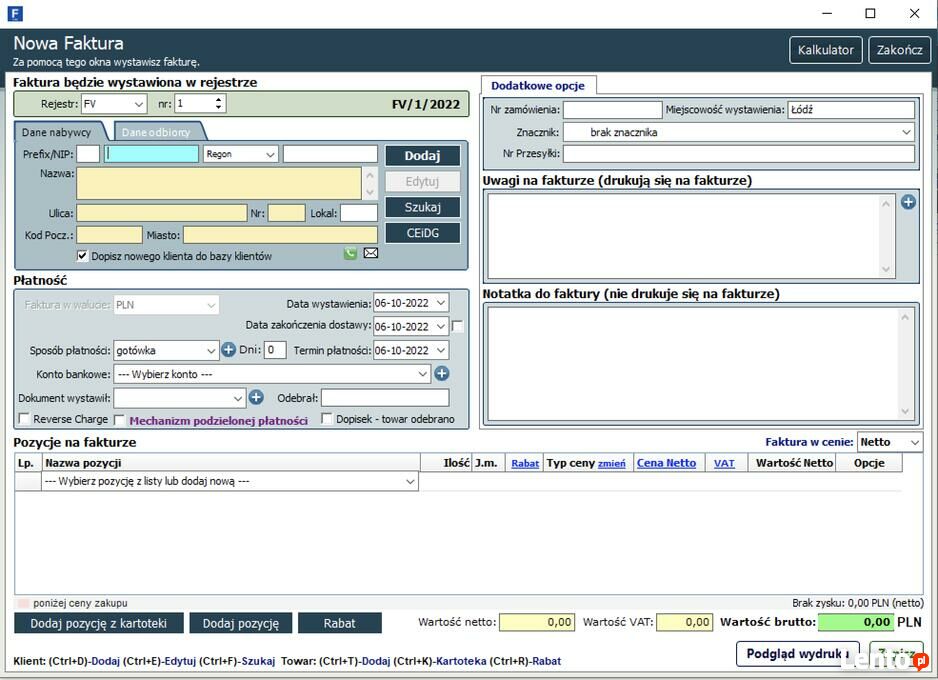Click the 'Uwagi na fakturze' text area

click(684, 236)
